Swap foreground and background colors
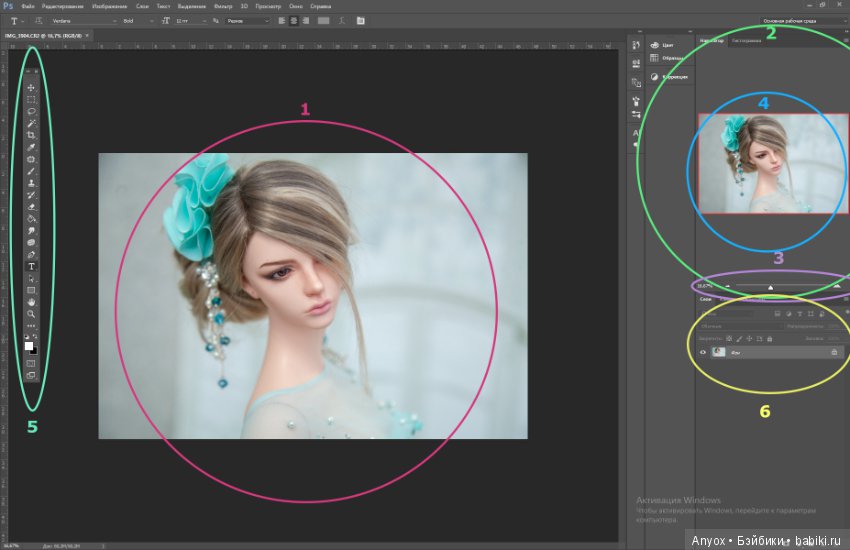Screen dimensions: 850x550 coord(35,337)
